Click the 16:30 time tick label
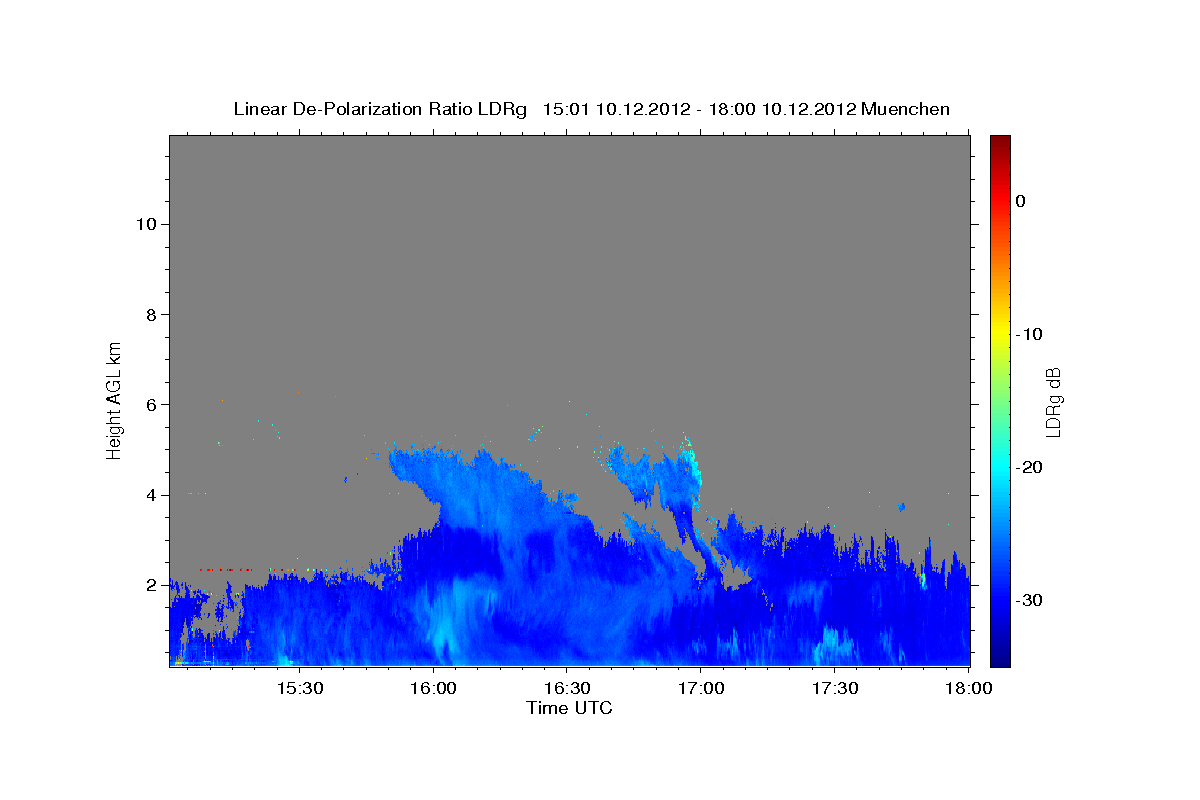This screenshot has width=1200, height=800. tap(566, 689)
